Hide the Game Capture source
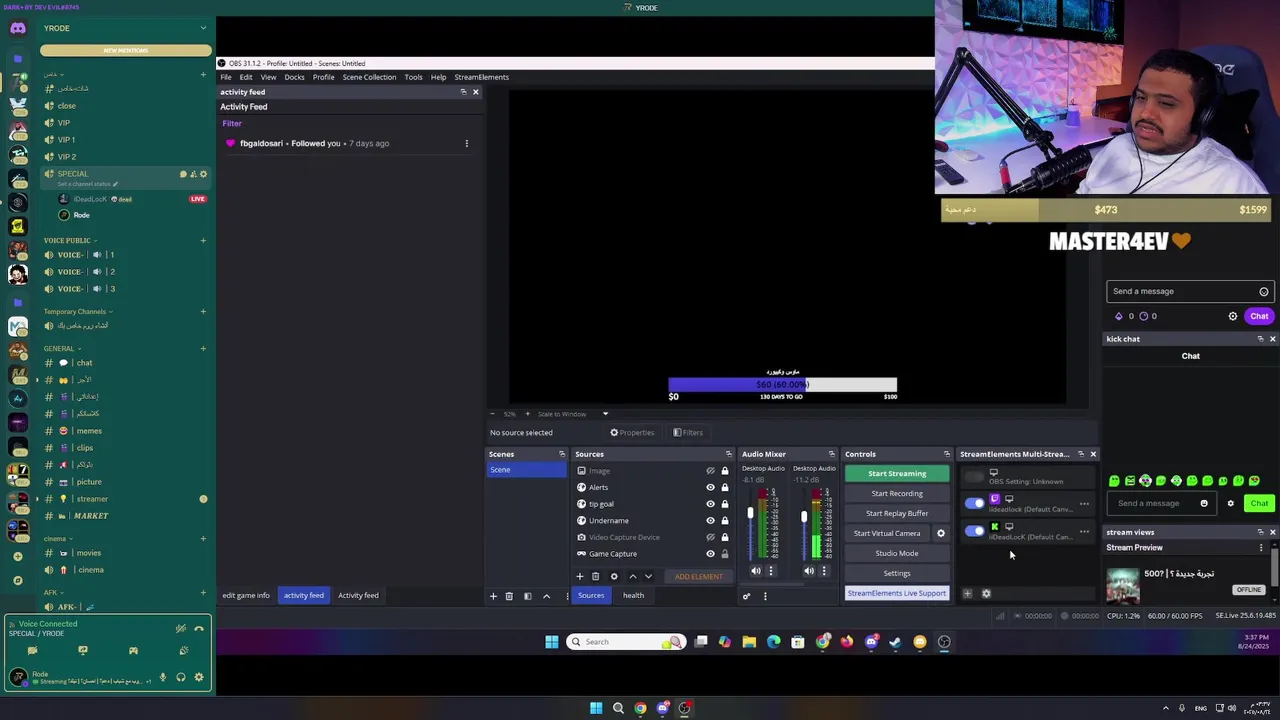Viewport: 1280px width, 720px height. click(x=711, y=553)
